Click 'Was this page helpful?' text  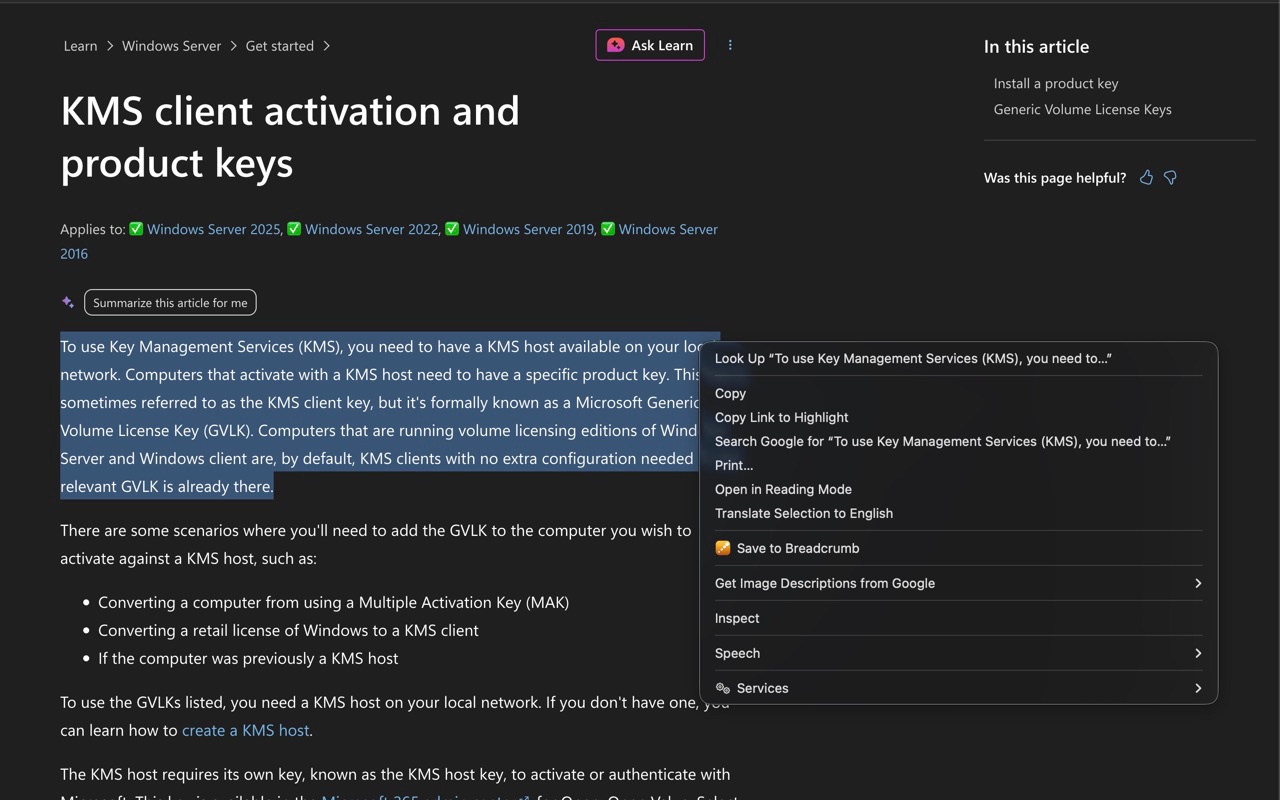[1054, 178]
